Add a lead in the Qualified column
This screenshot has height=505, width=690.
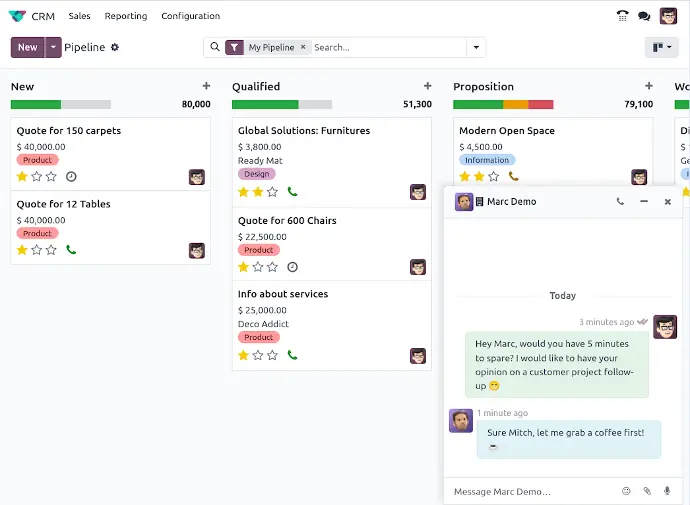click(x=427, y=86)
